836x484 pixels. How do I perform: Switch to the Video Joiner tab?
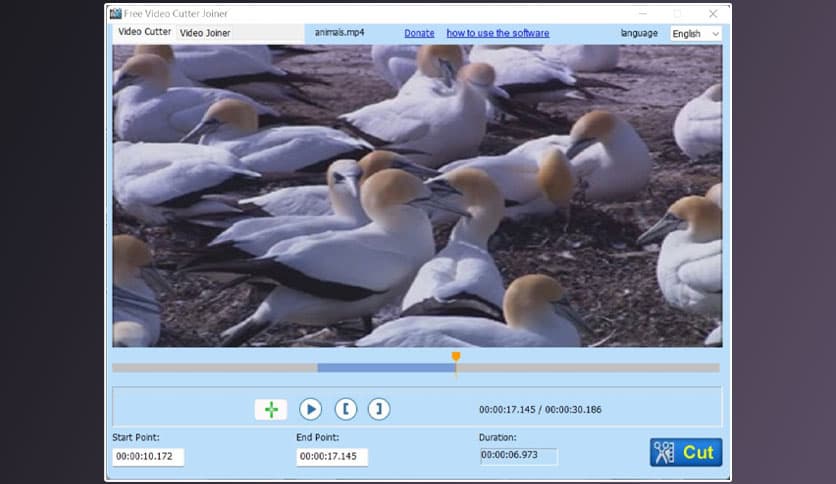pos(205,33)
